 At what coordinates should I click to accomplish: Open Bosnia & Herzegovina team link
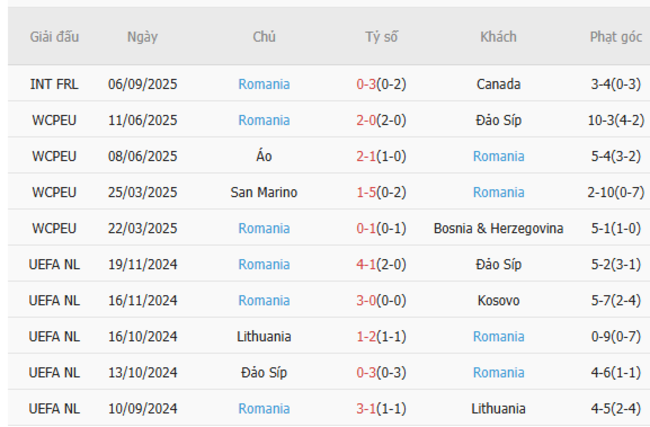(498, 228)
